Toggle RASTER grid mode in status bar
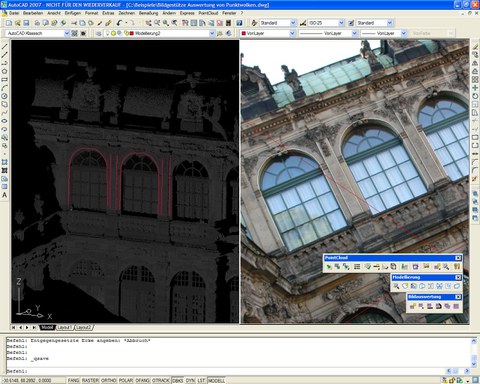 coord(90,380)
